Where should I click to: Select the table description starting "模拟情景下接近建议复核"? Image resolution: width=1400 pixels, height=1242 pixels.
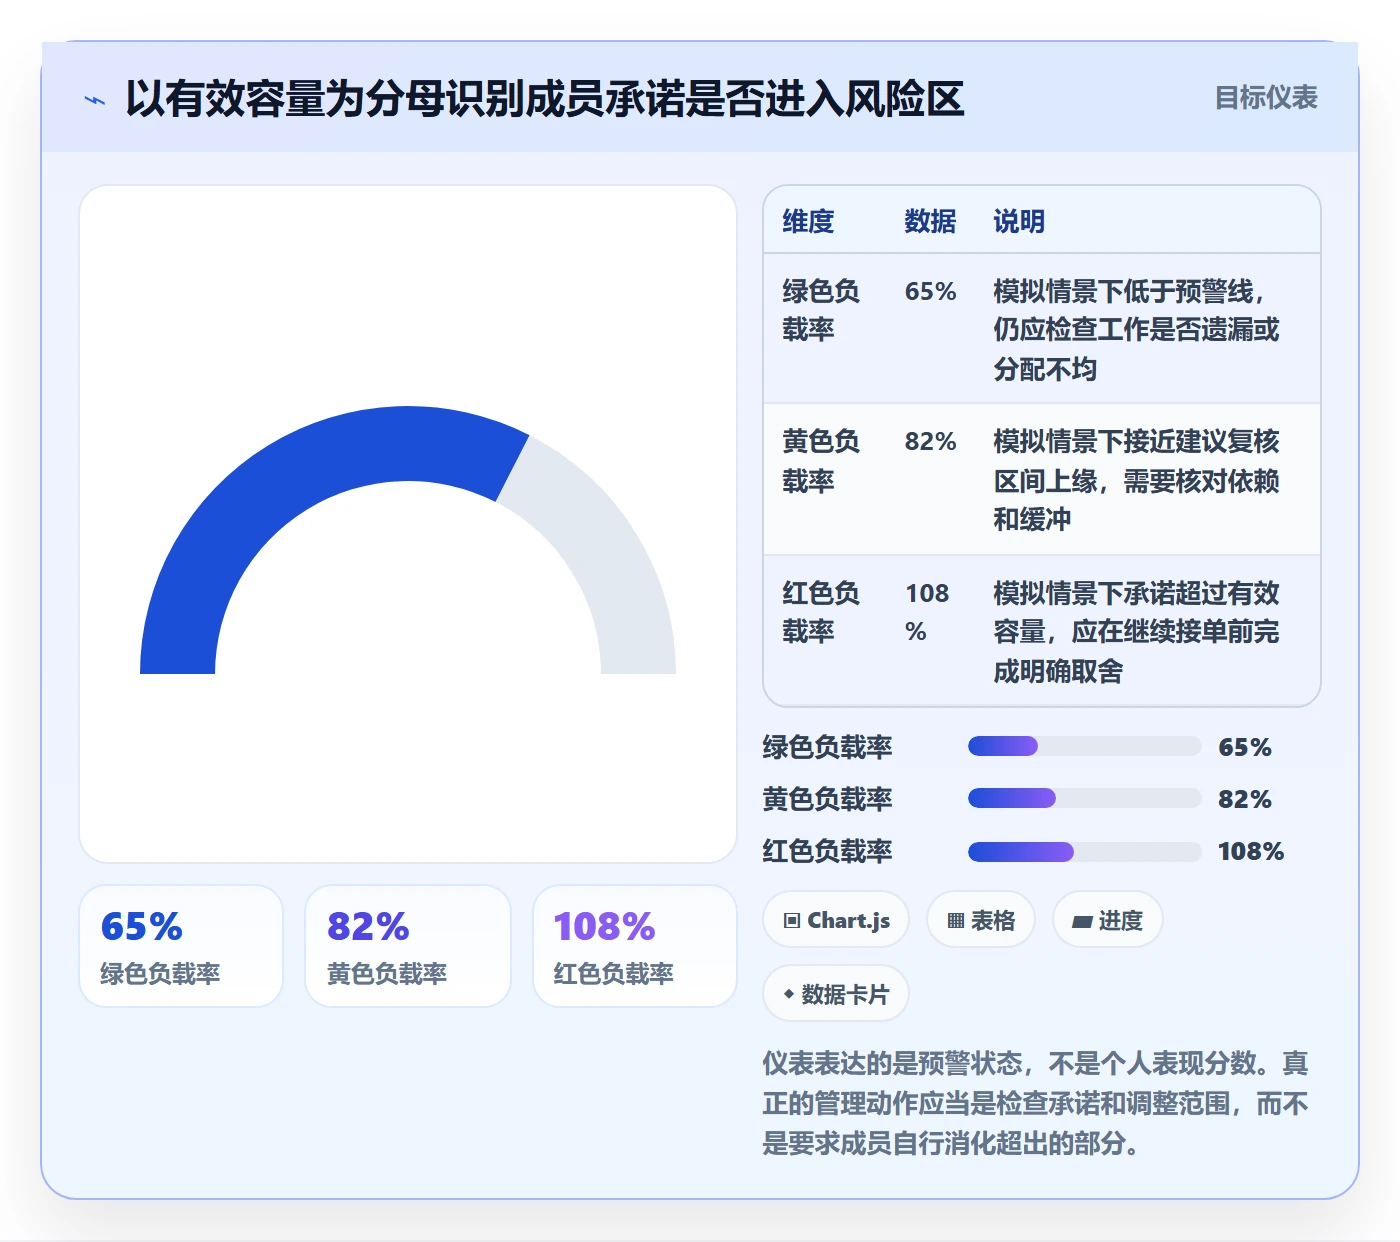[x=1136, y=480]
